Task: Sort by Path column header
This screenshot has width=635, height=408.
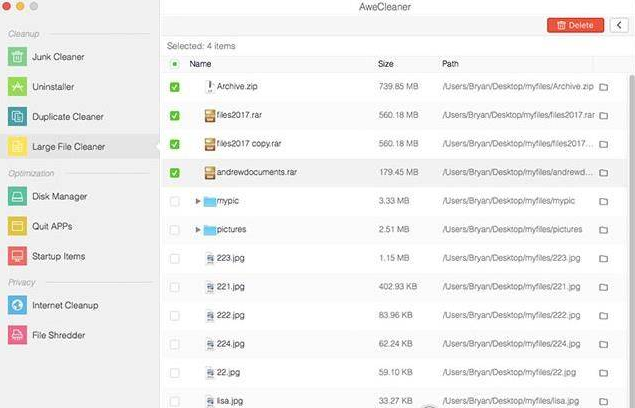Action: point(450,64)
